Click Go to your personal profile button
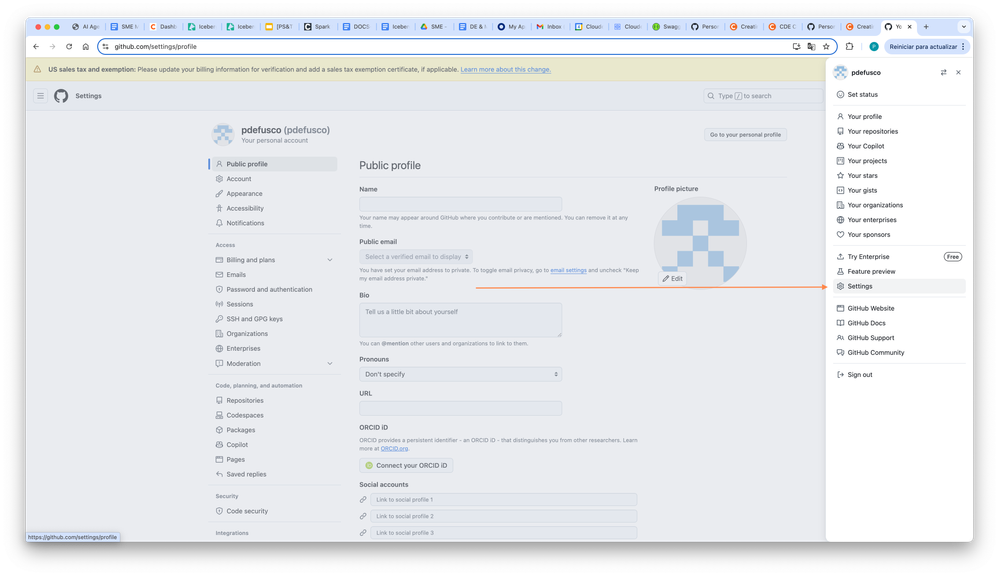 [745, 135]
